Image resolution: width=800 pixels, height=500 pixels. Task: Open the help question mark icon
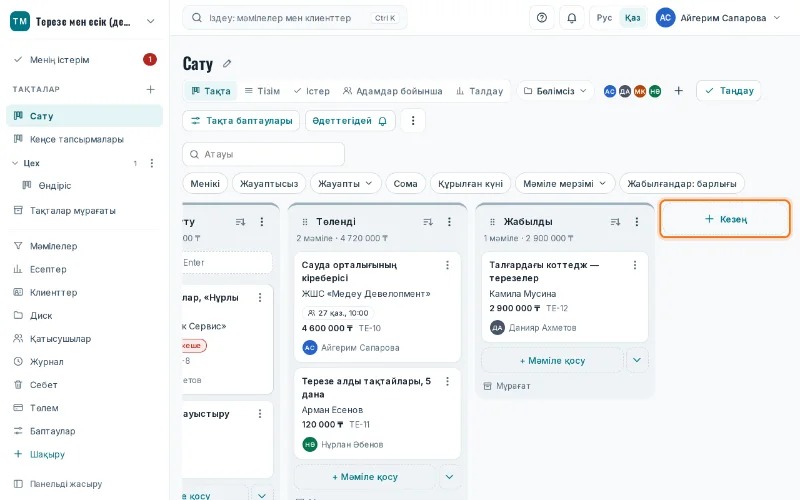(x=541, y=18)
